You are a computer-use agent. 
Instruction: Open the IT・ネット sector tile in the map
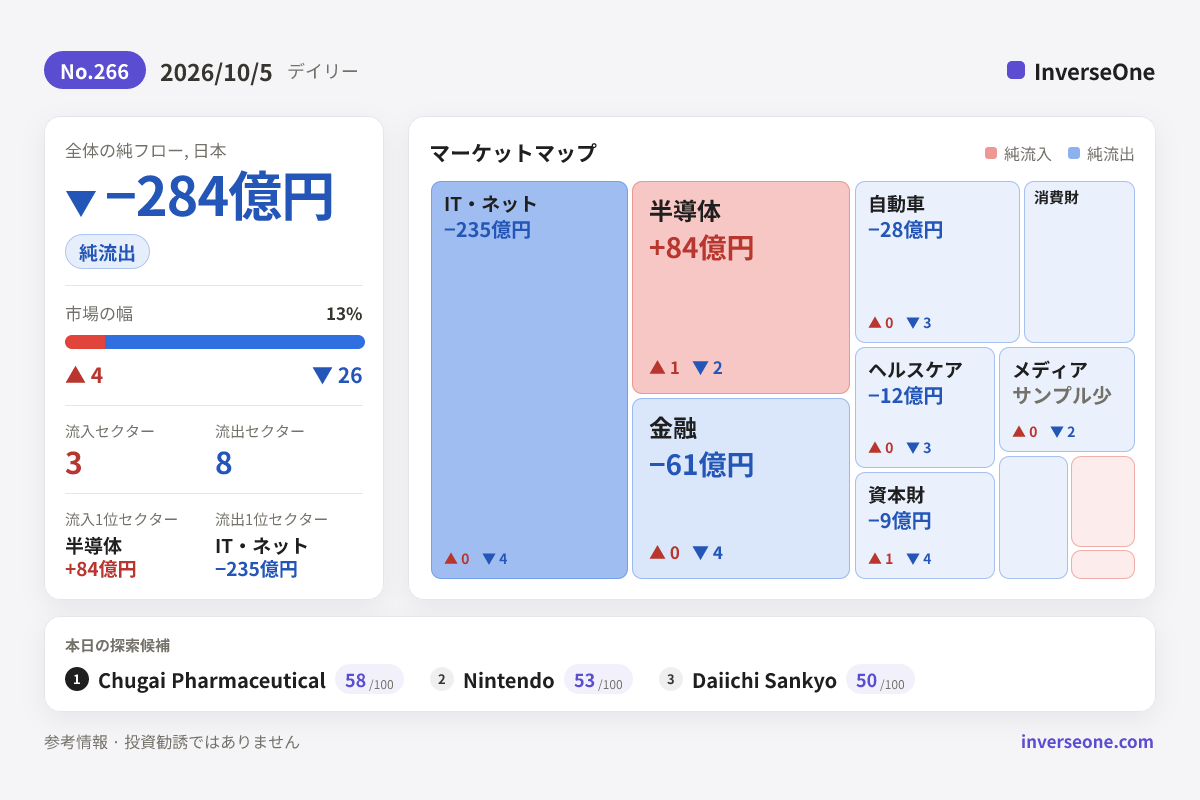[x=530, y=380]
